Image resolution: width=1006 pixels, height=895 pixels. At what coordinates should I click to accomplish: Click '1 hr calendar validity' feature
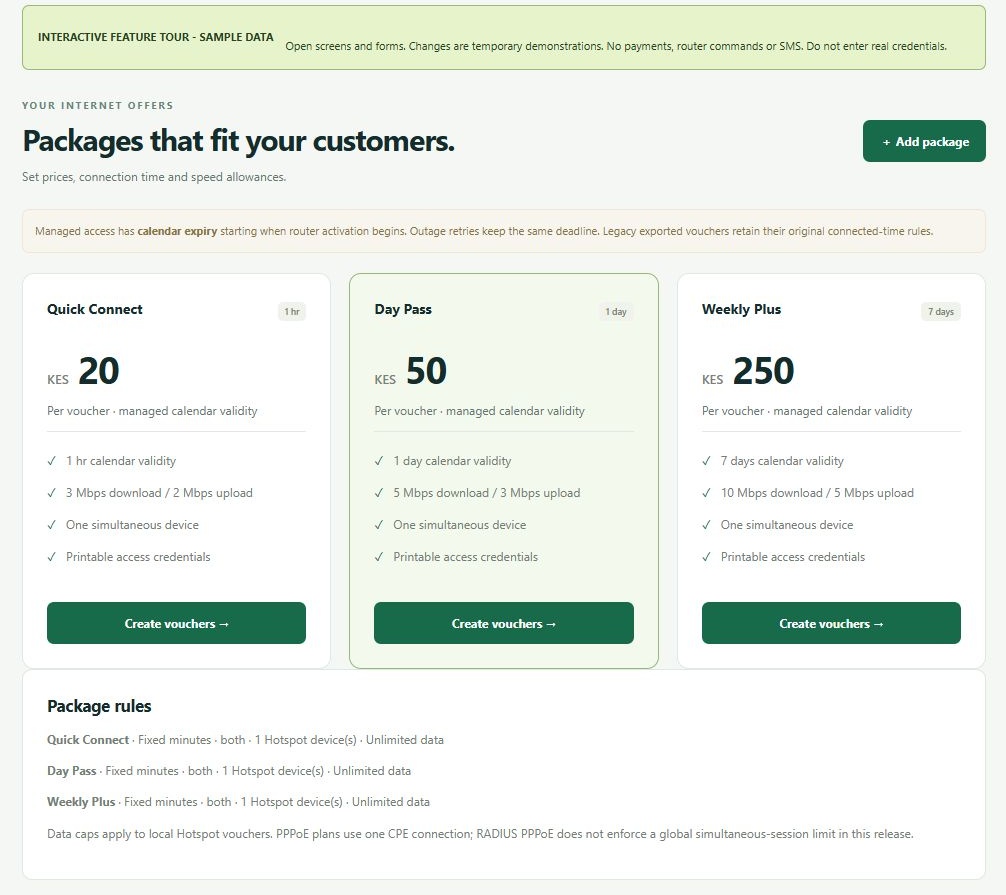[x=121, y=461]
